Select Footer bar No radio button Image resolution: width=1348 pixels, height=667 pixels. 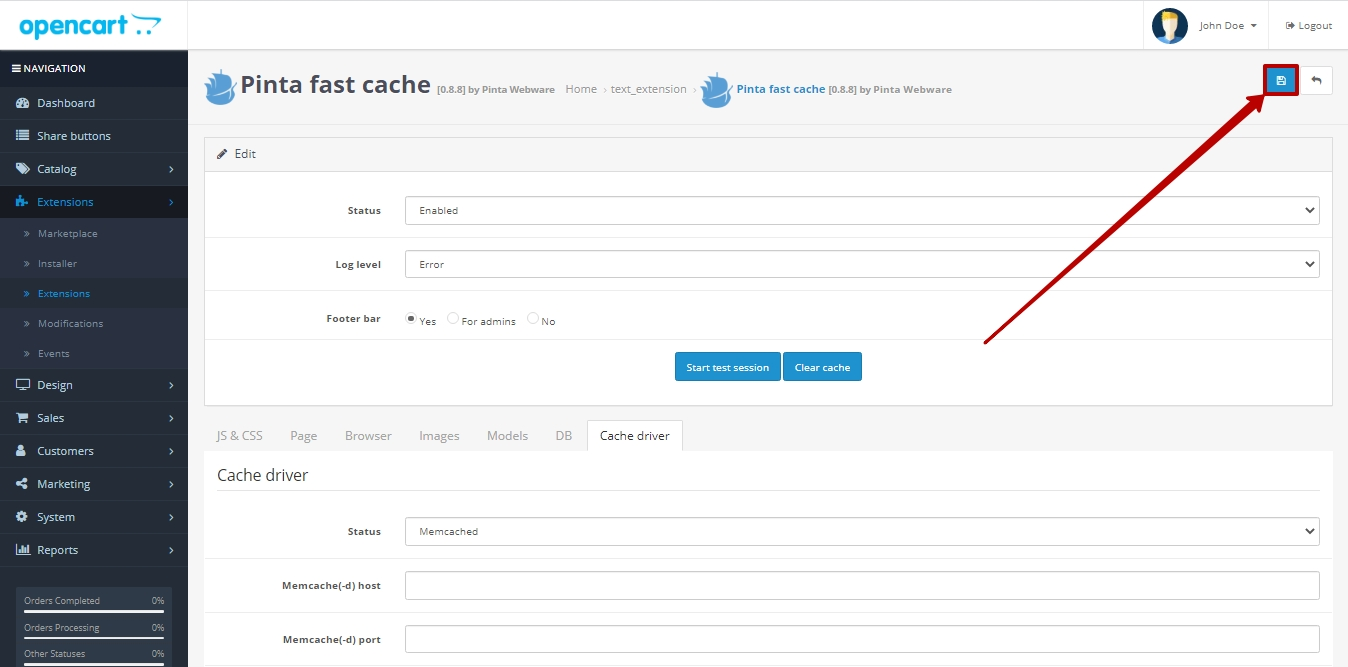click(533, 319)
